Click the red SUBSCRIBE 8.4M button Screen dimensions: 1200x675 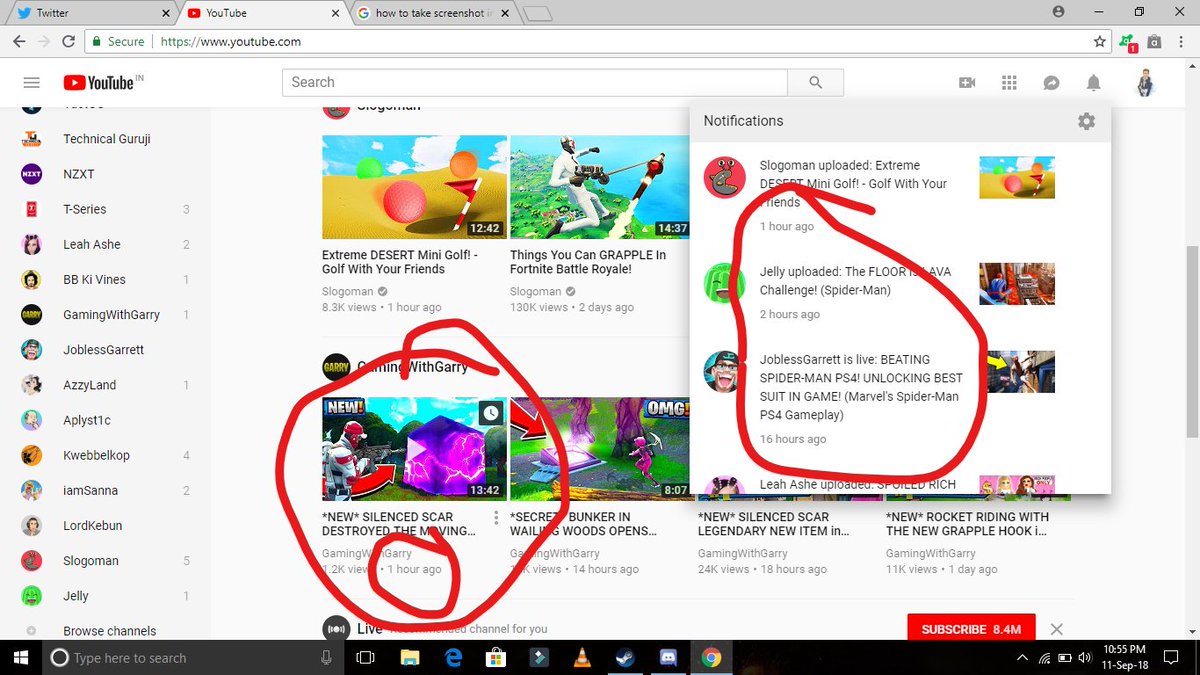pyautogui.click(x=971, y=629)
